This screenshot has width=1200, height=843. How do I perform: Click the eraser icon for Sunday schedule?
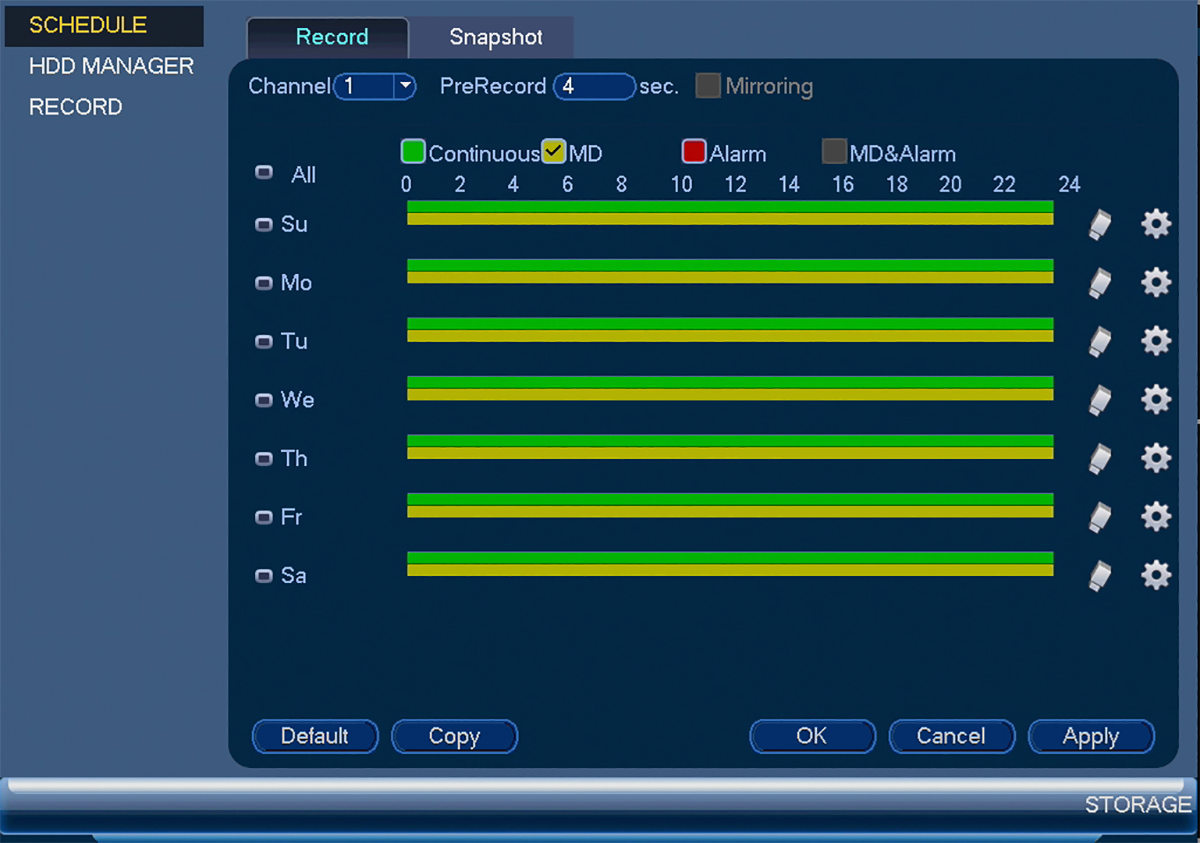click(x=1100, y=225)
